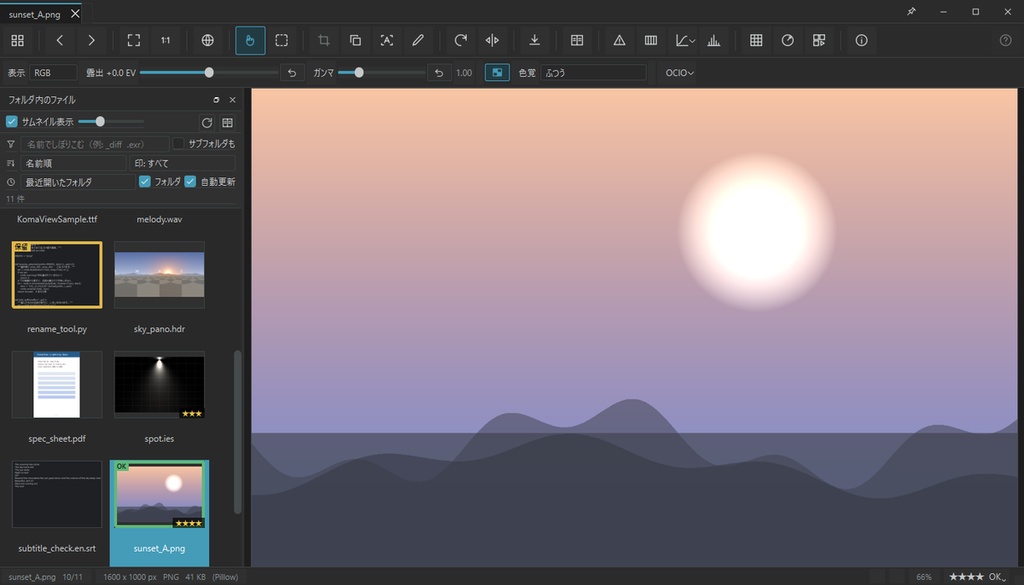This screenshot has height=585, width=1024.
Task: Close the フォルダ内のファイル panel
Action: [232, 100]
